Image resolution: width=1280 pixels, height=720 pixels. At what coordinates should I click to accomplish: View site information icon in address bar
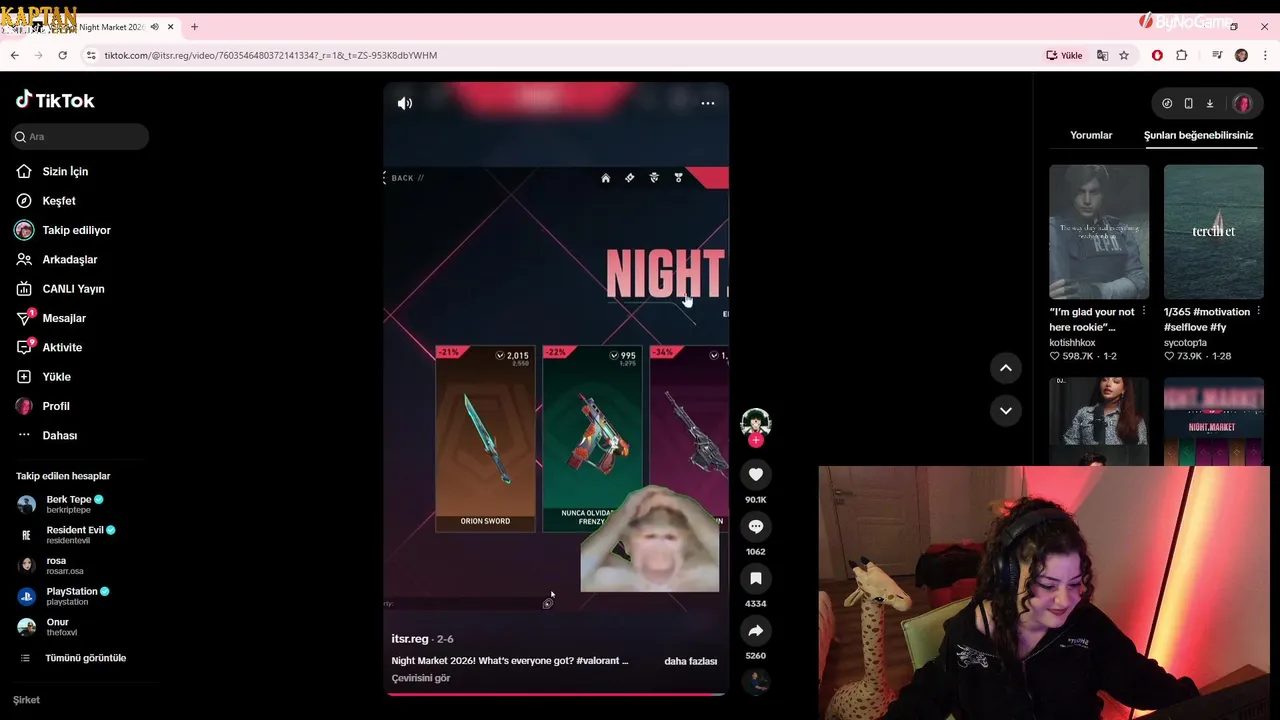[91, 55]
